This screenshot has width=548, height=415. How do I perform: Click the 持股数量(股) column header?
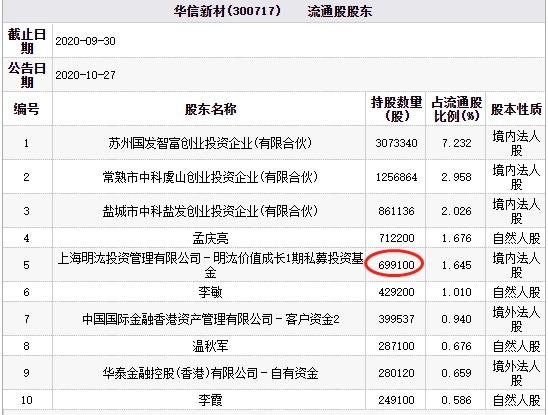tap(396, 109)
